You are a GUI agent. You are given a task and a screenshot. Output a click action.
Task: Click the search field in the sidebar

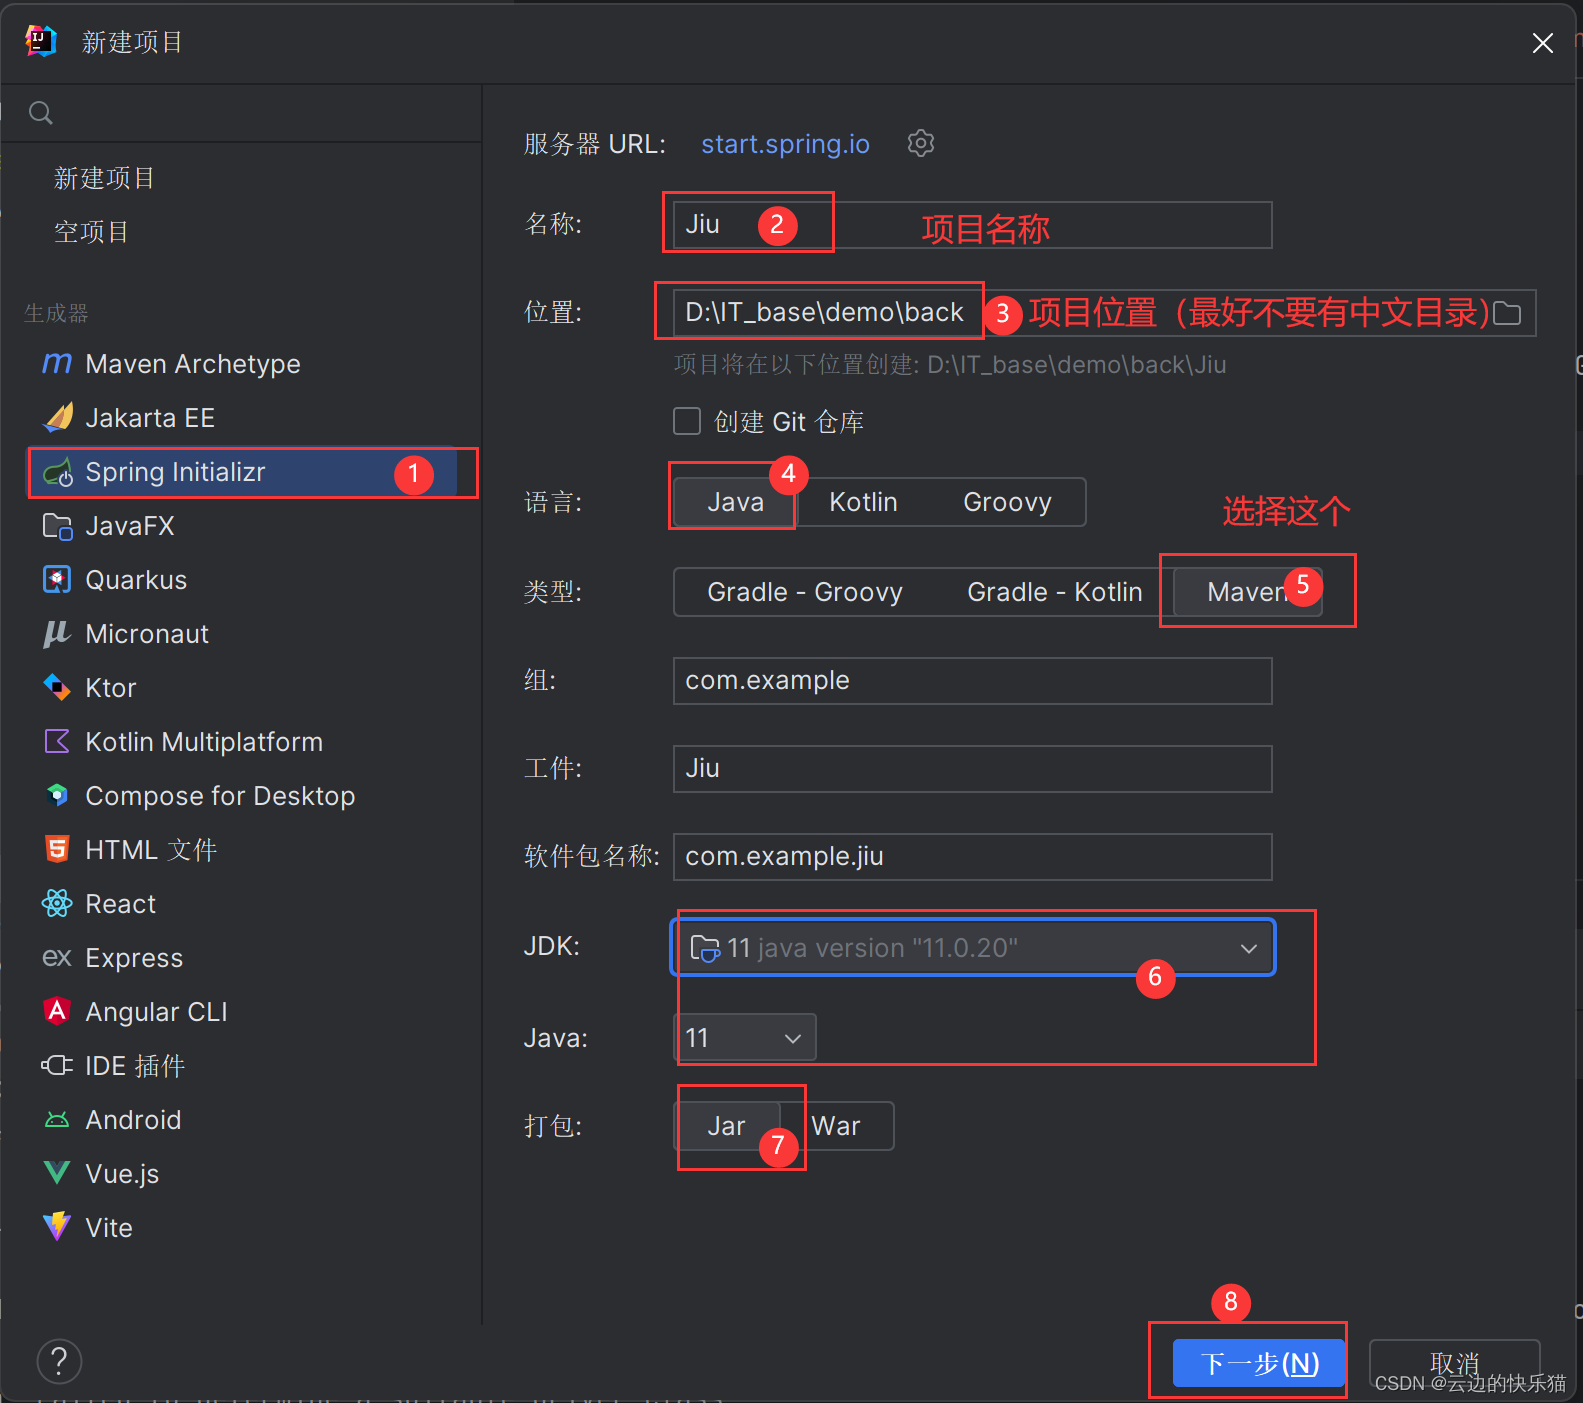tap(241, 113)
